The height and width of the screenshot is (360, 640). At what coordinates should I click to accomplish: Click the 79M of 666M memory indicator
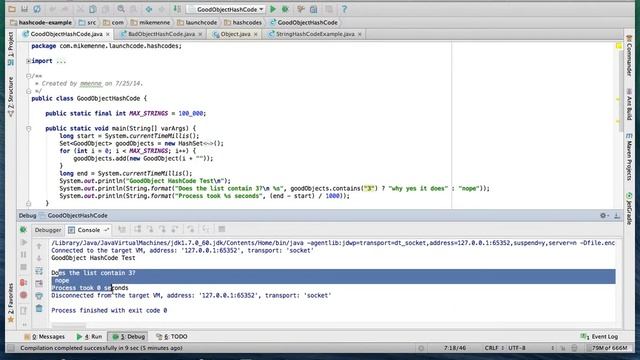pos(609,348)
